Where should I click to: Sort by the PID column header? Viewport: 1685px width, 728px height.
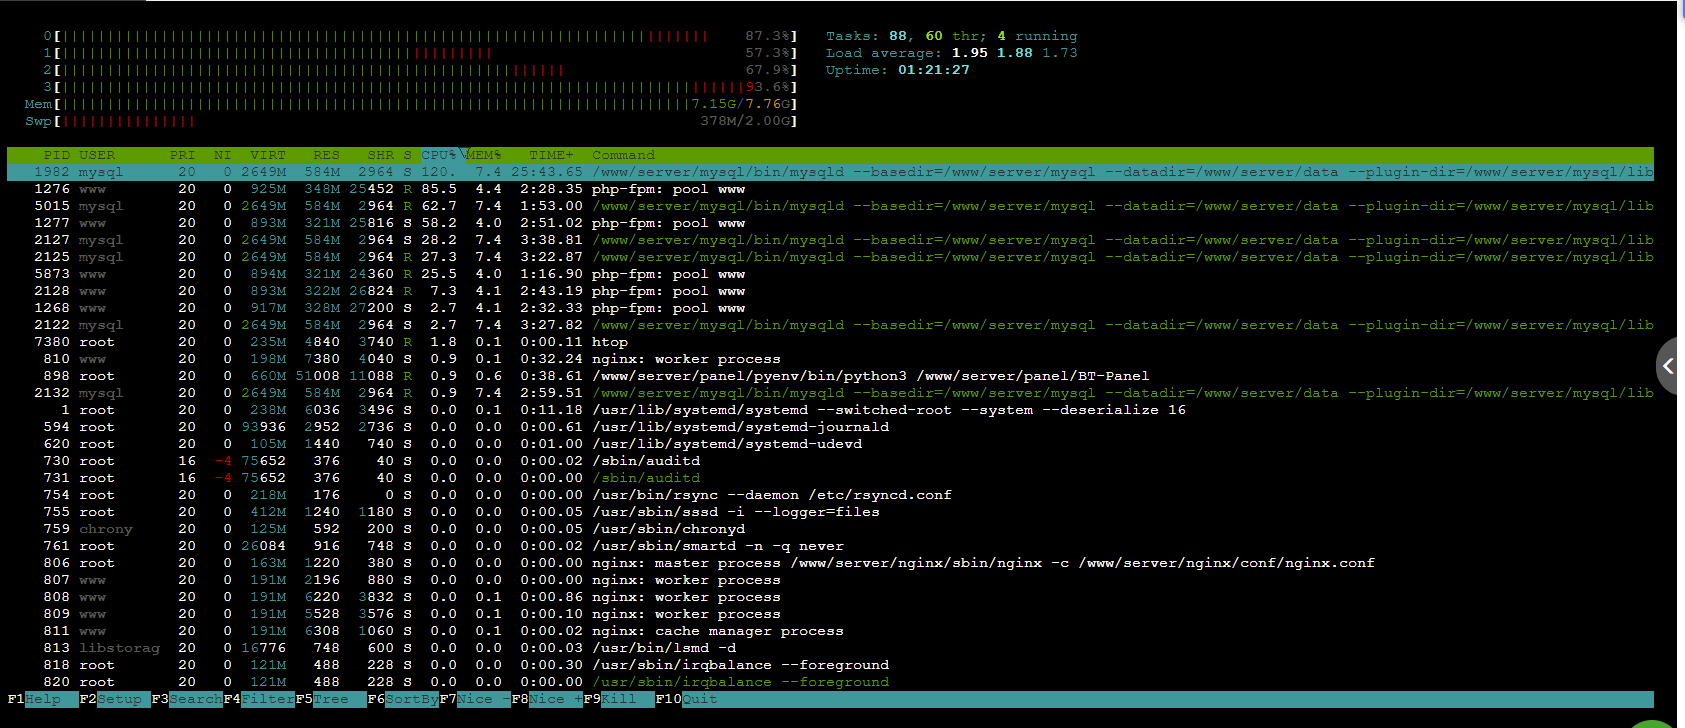(x=57, y=155)
